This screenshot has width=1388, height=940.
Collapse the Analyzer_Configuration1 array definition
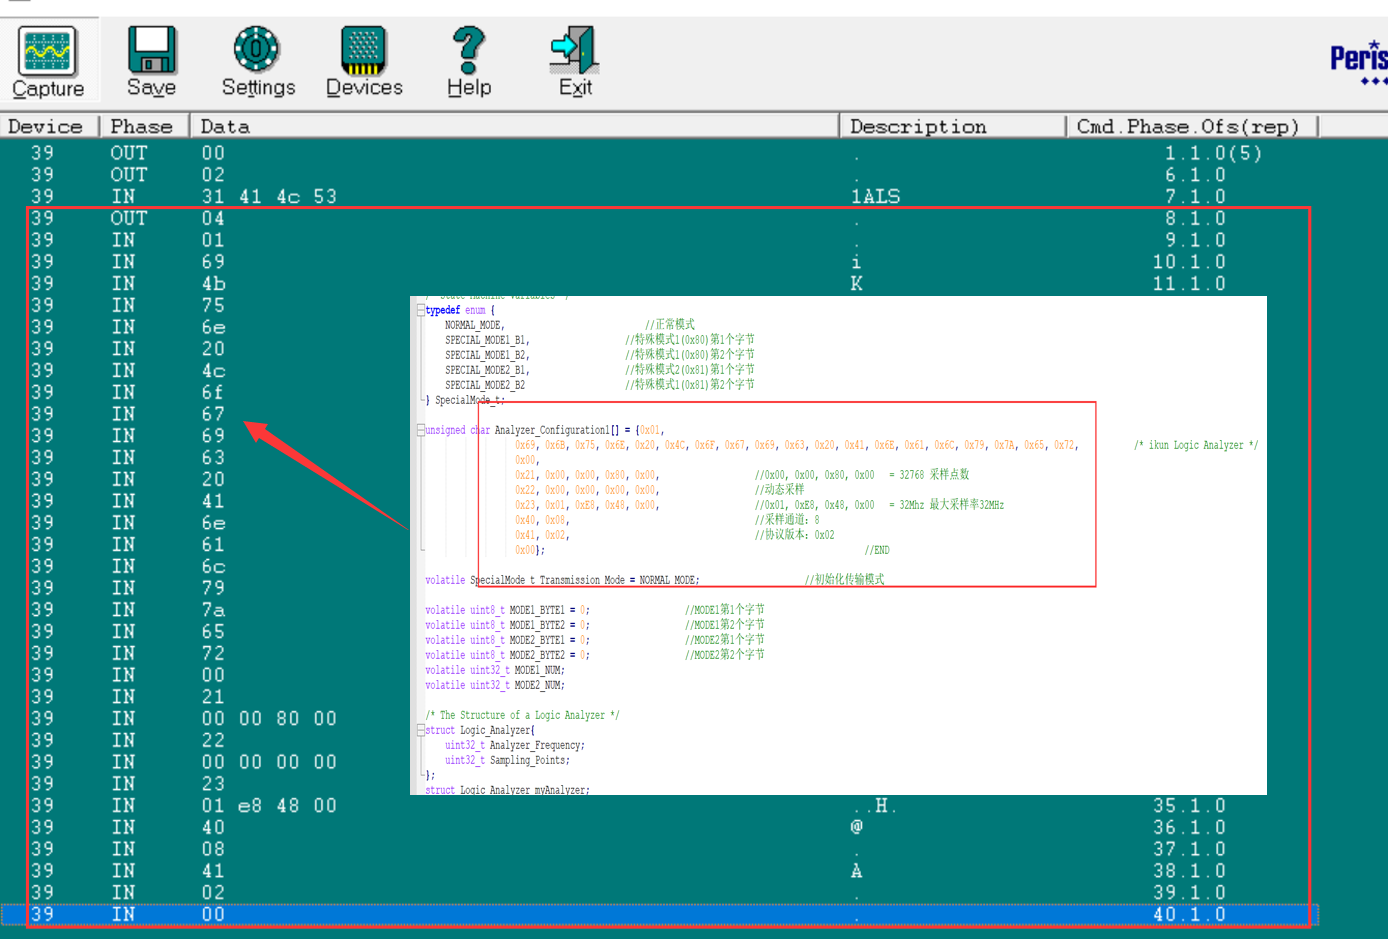(421, 429)
